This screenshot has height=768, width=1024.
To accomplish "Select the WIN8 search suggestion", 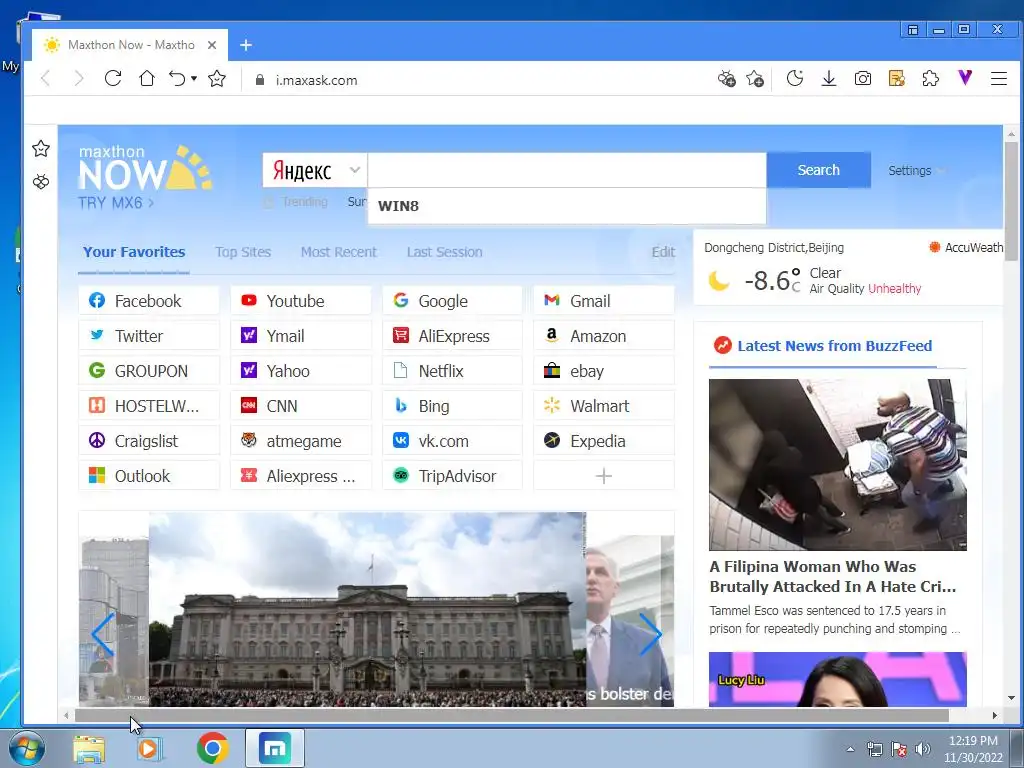I will tap(567, 206).
